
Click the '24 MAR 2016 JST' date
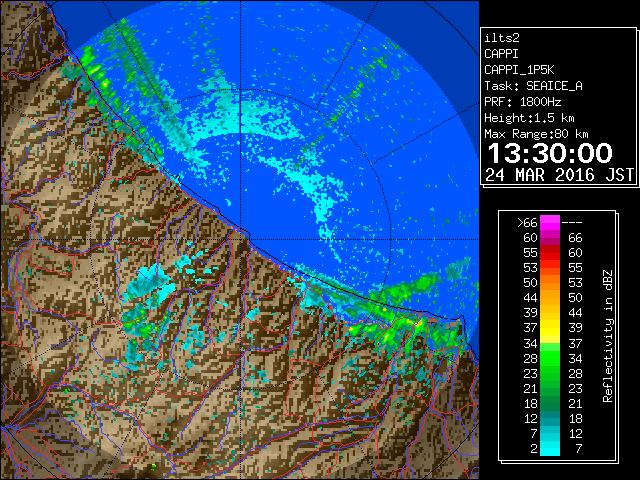pos(560,175)
